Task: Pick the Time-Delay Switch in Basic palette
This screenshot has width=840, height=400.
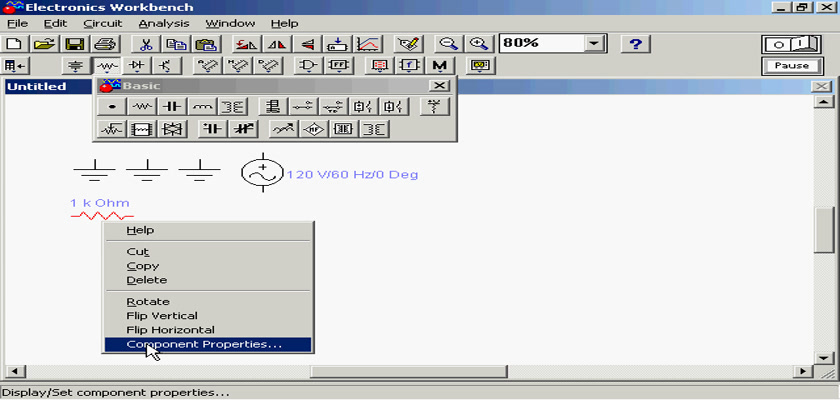Action: (334, 107)
